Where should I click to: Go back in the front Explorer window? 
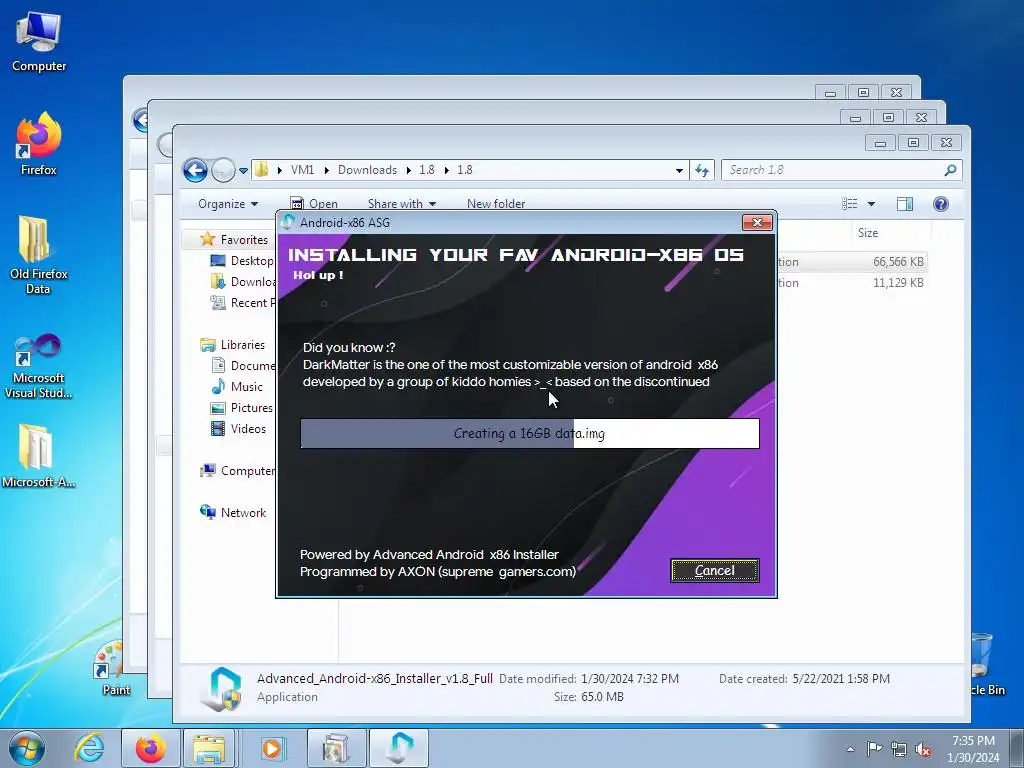195,170
